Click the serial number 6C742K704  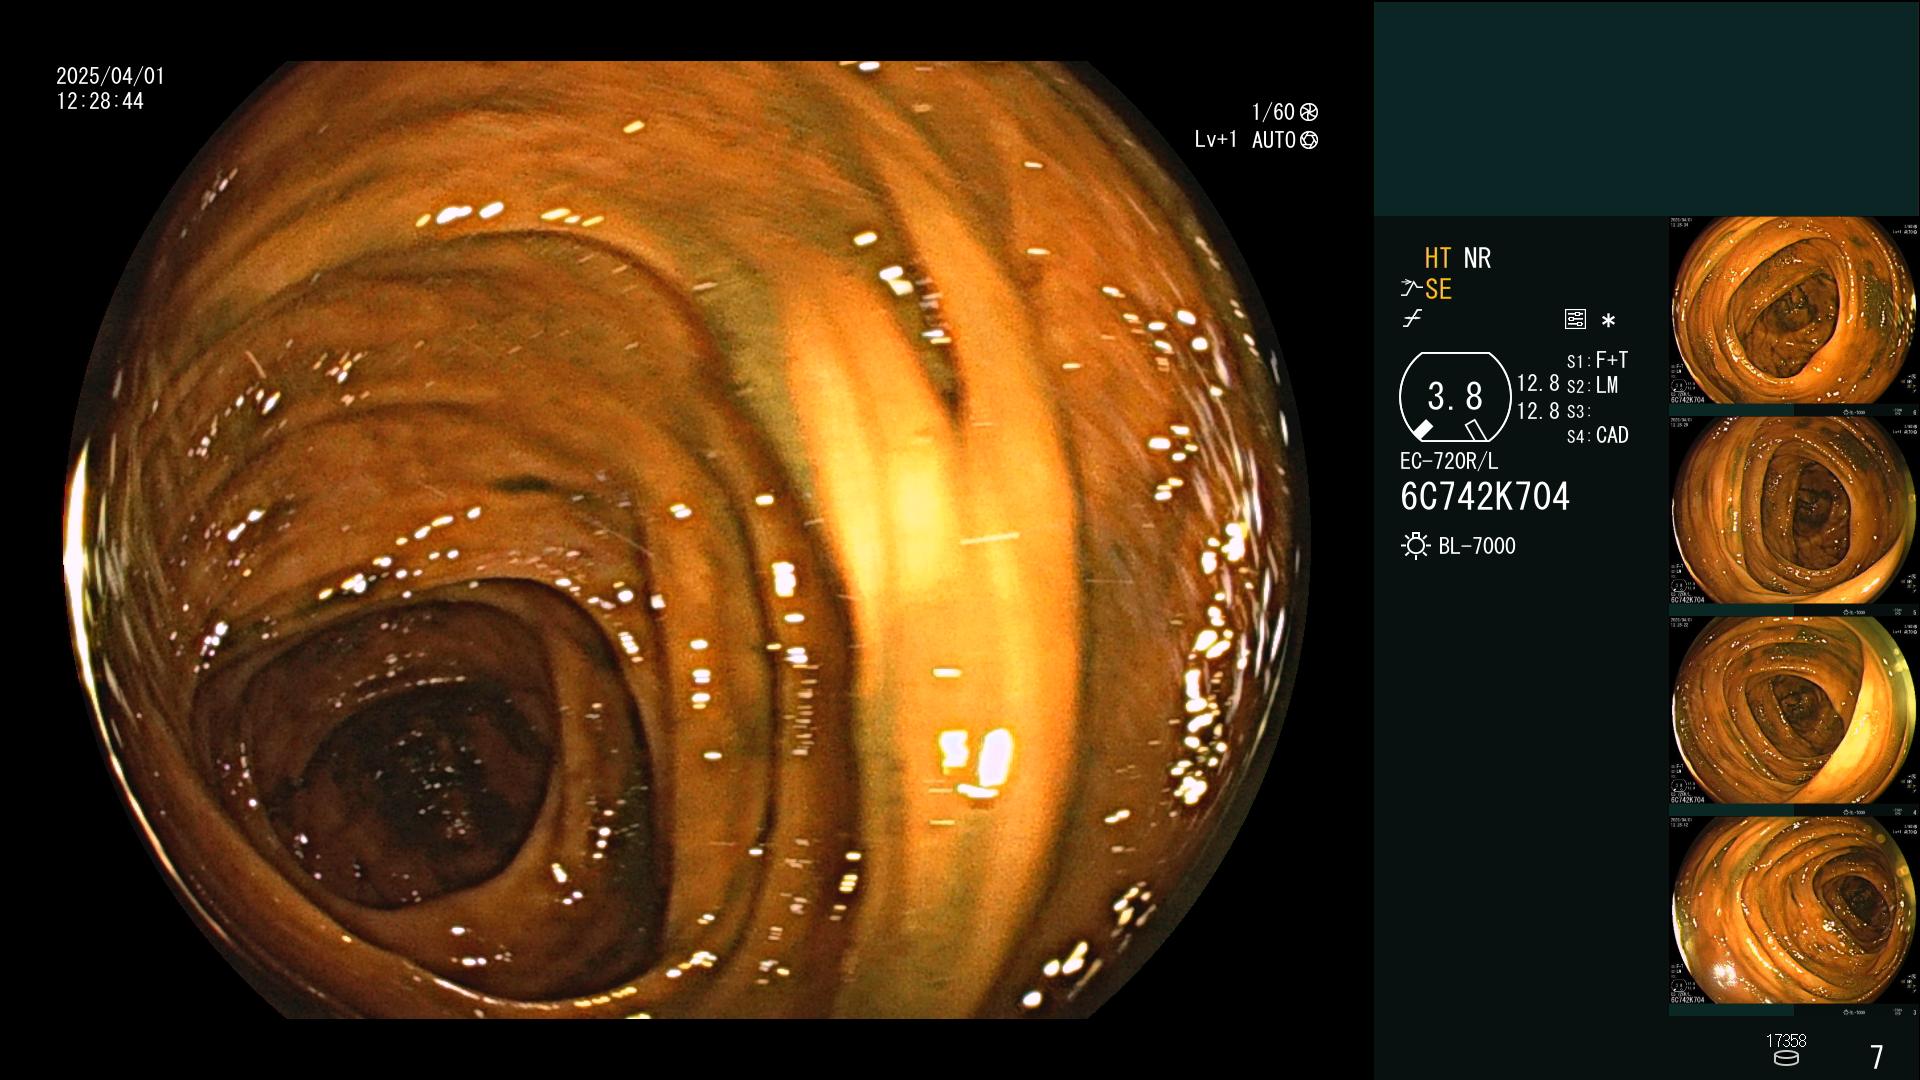[1485, 497]
